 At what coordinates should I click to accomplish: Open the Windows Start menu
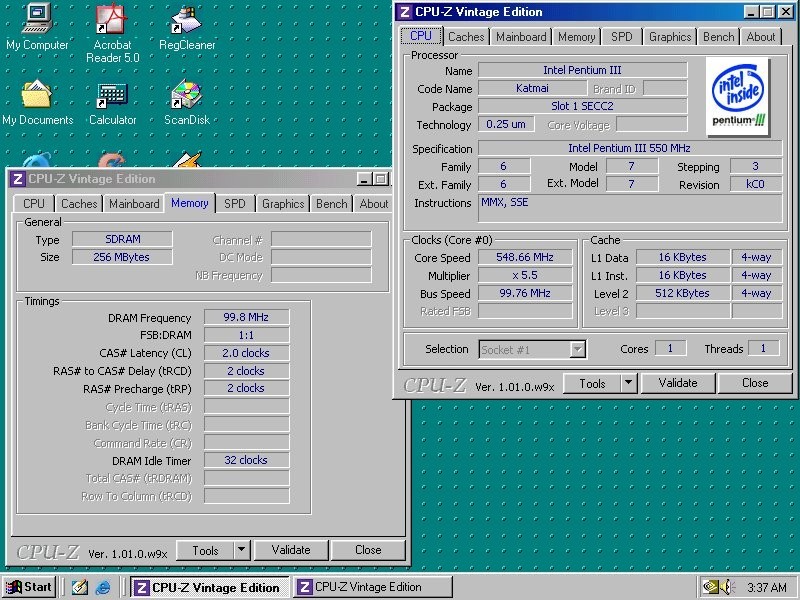pos(30,587)
